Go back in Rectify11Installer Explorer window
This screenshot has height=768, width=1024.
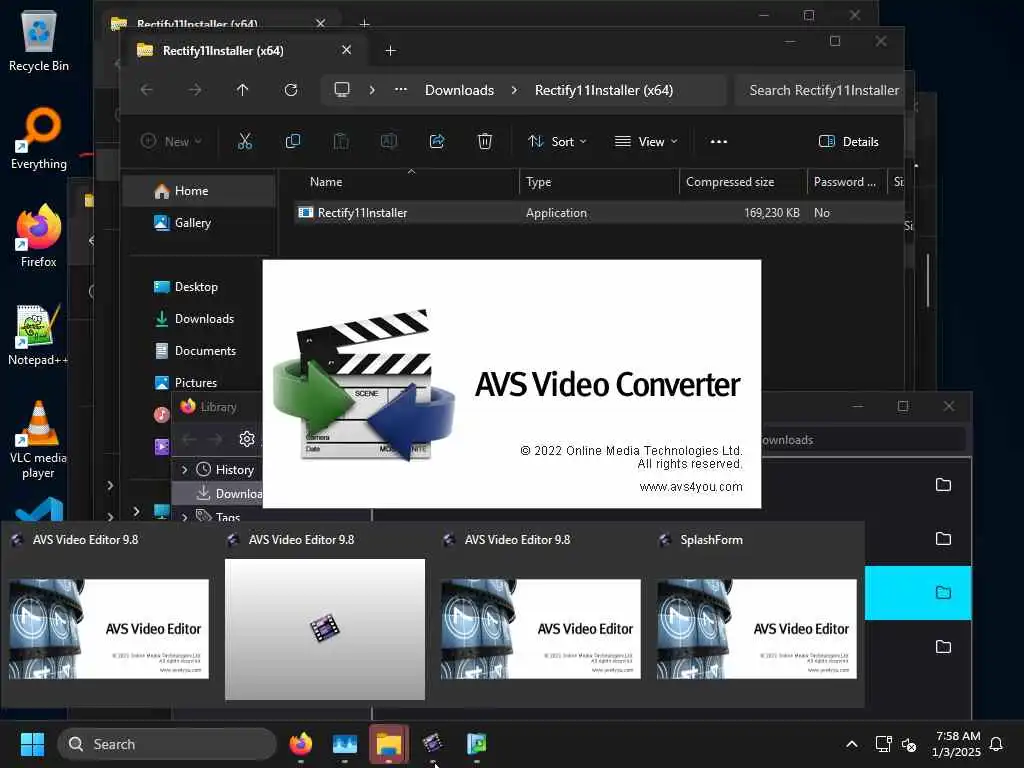(147, 90)
